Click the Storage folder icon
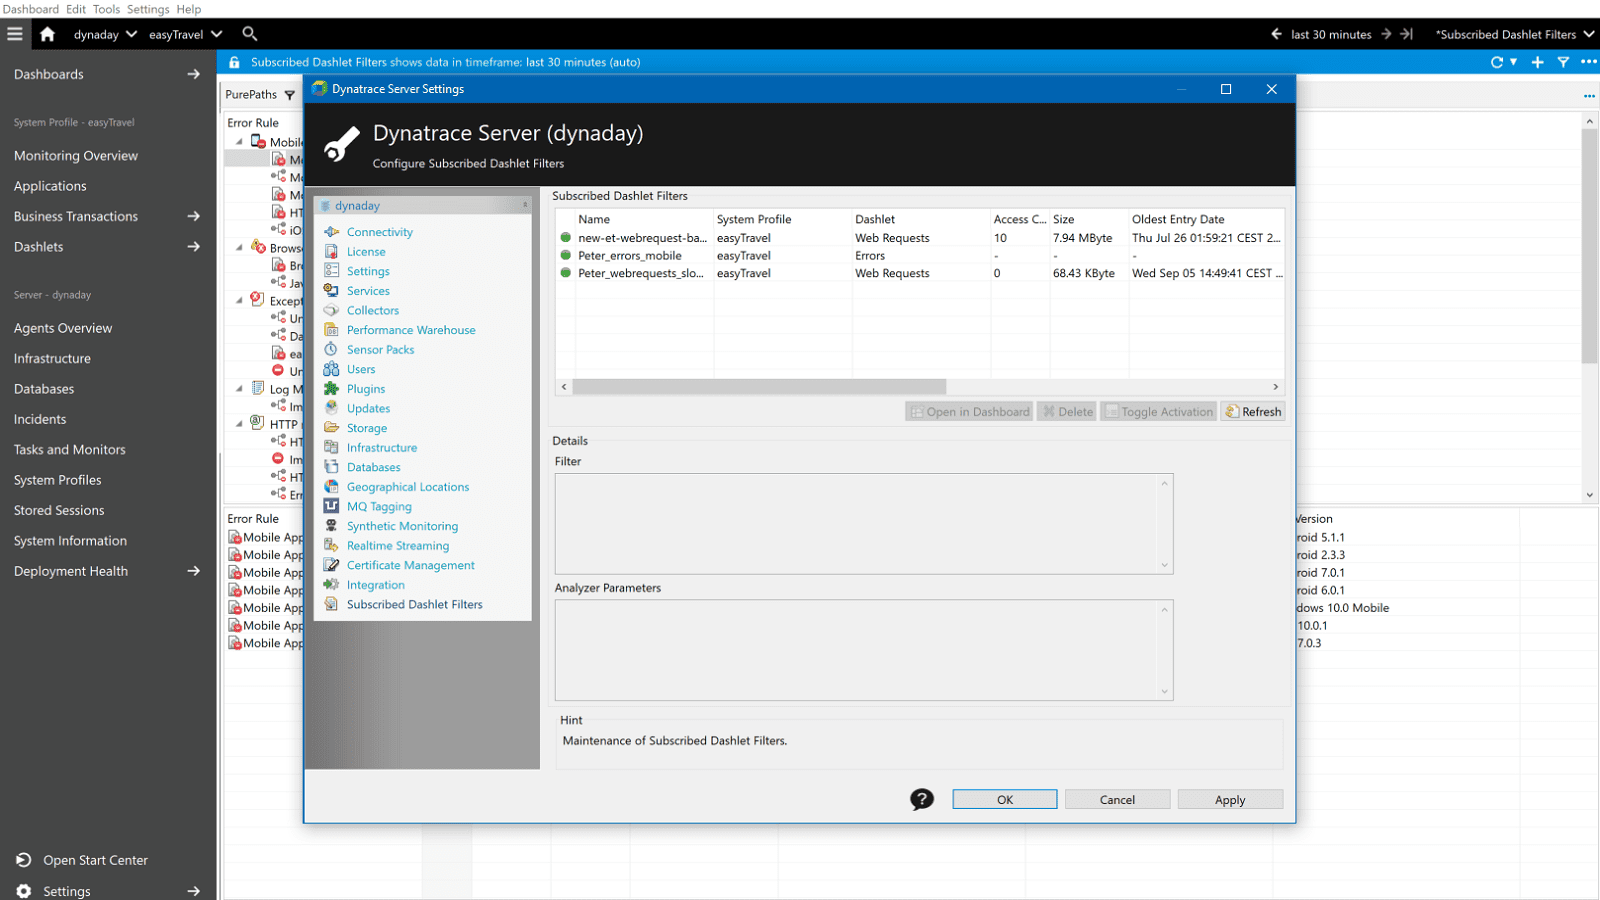 coord(332,428)
